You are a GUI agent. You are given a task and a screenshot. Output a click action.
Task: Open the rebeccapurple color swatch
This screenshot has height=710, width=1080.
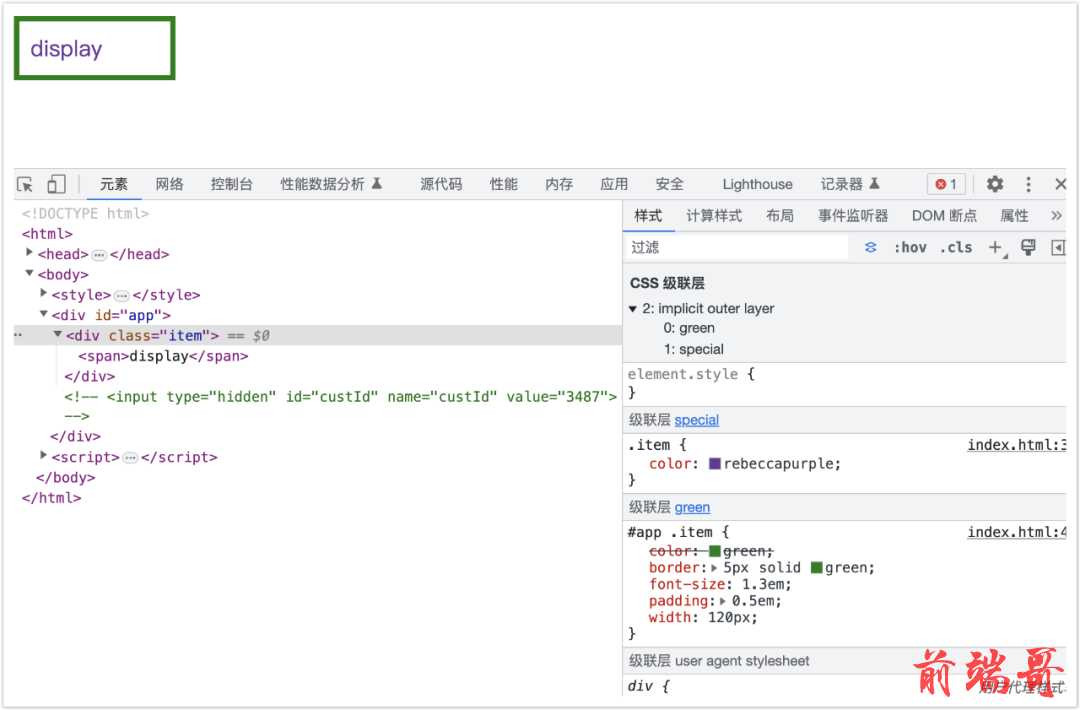(x=714, y=463)
